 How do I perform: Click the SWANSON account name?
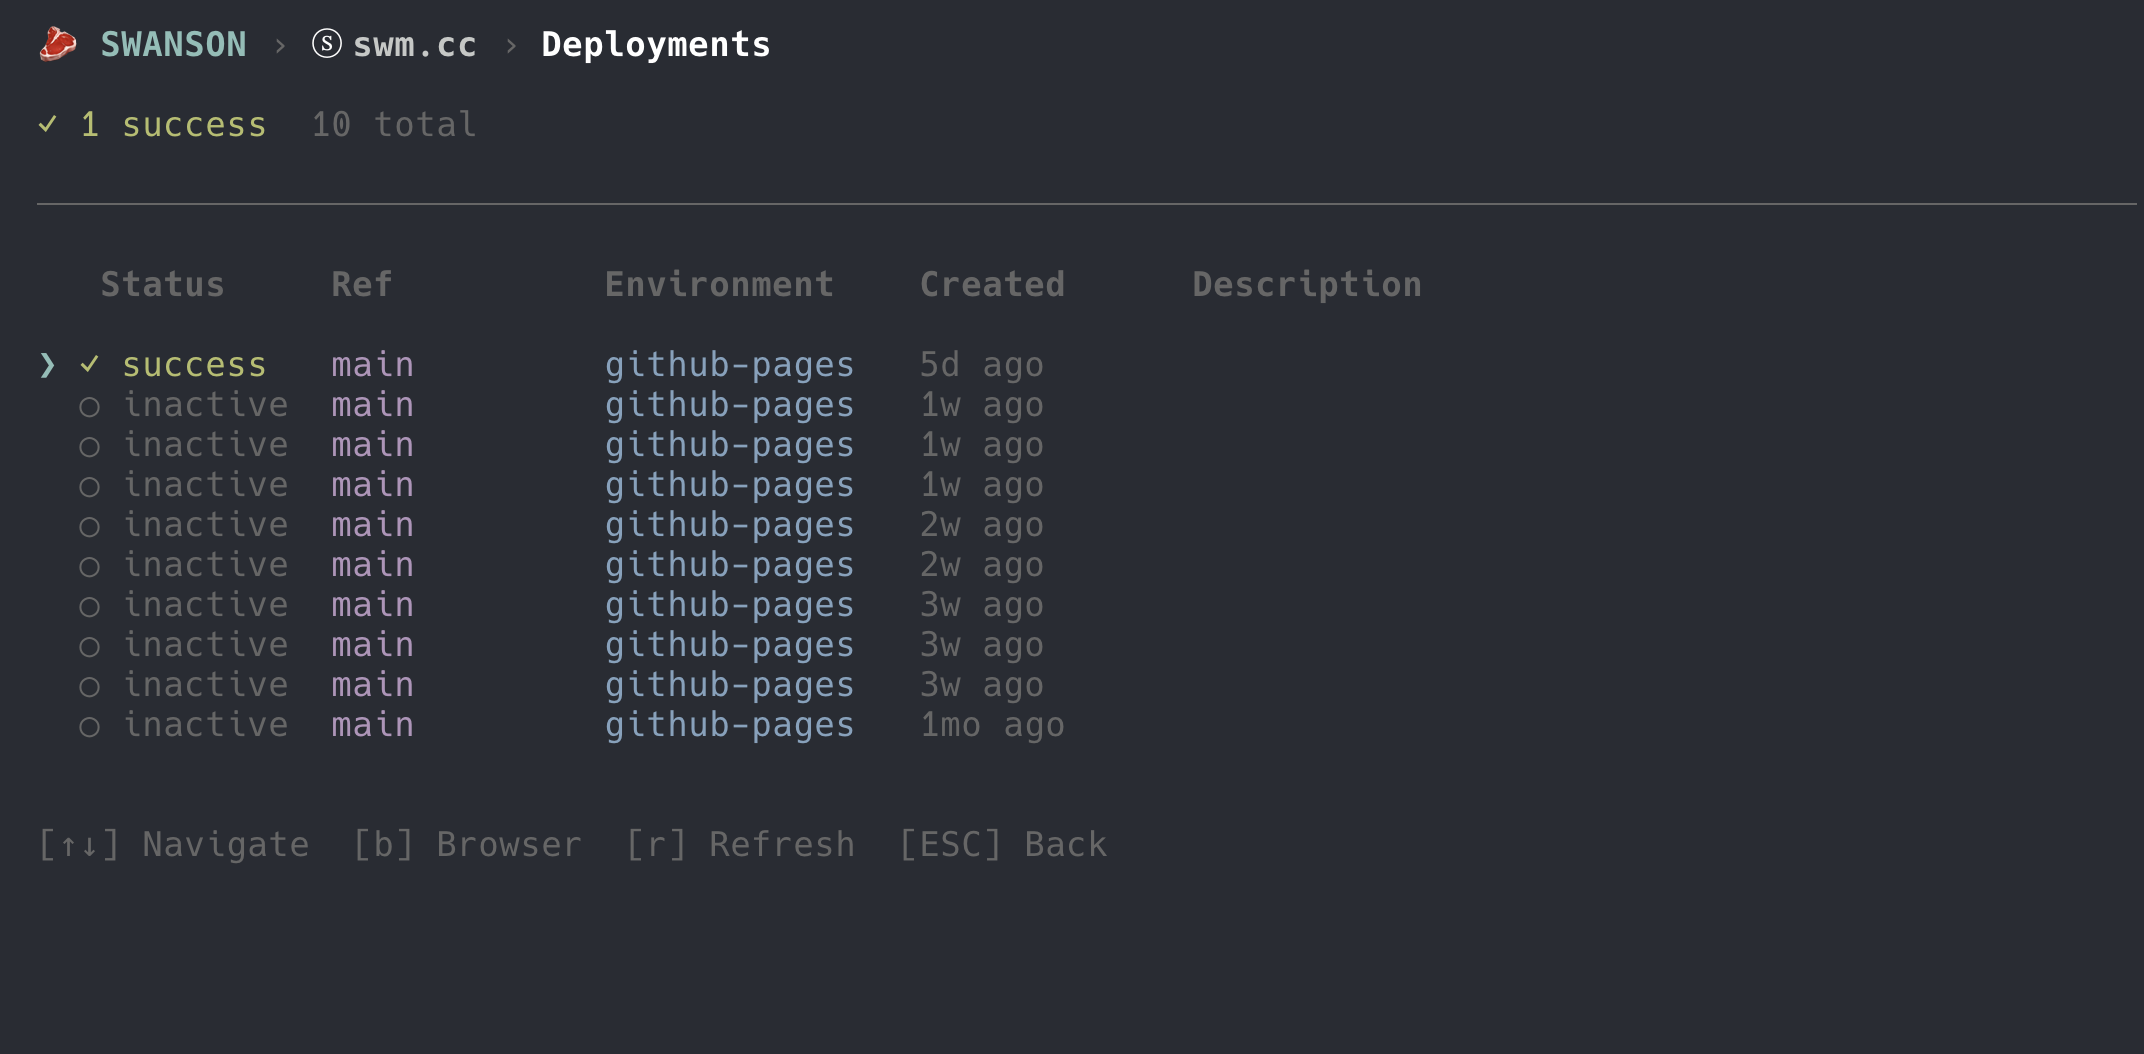tap(173, 43)
